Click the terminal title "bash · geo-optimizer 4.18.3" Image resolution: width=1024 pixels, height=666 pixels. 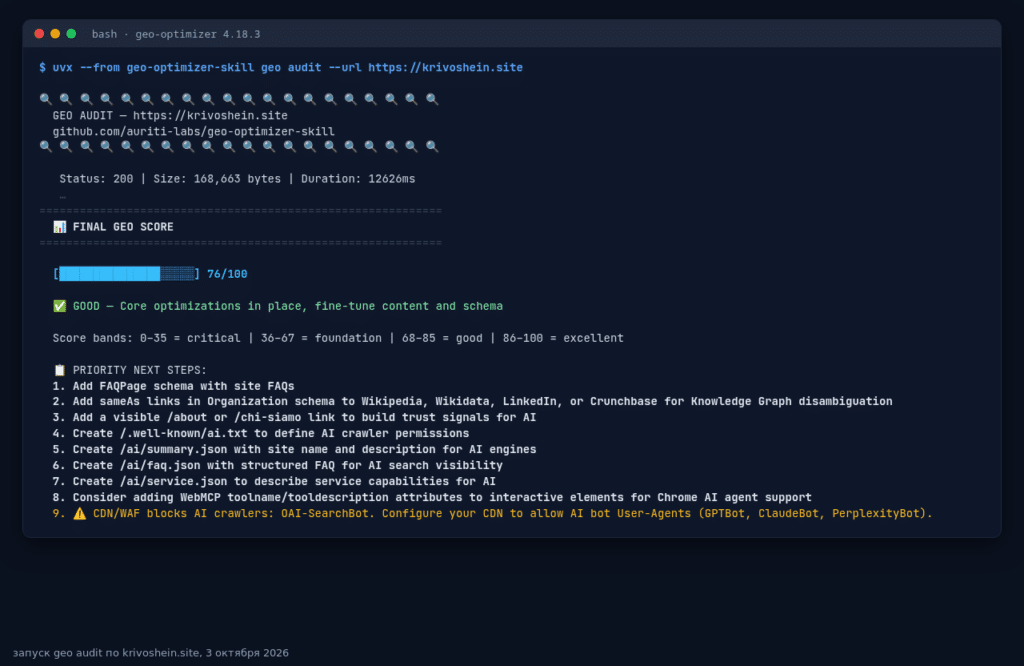pos(176,34)
